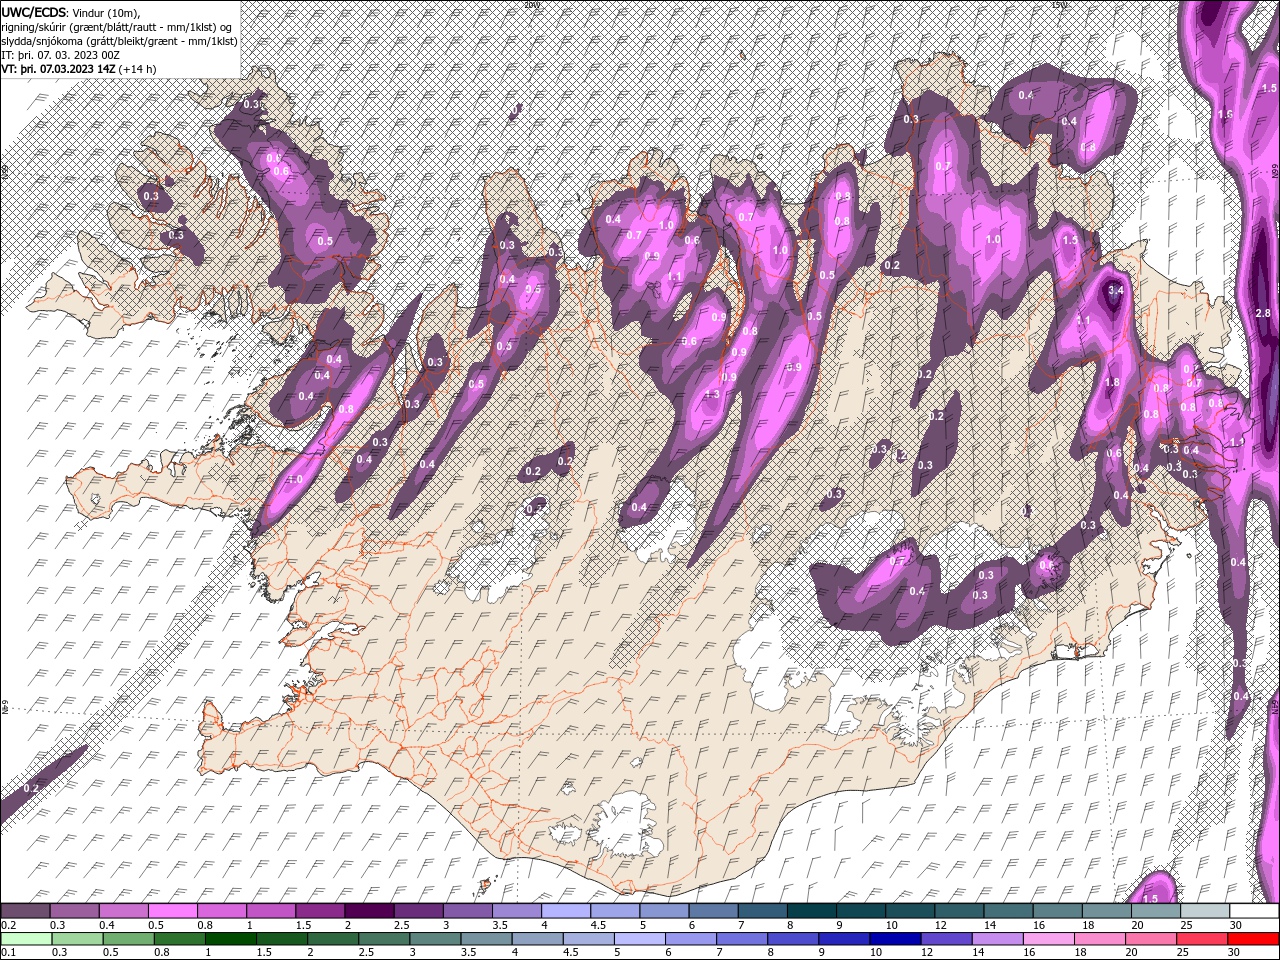Click the snow legend swatch between 3 and 3.5
This screenshot has height=960, width=1280.
click(467, 911)
